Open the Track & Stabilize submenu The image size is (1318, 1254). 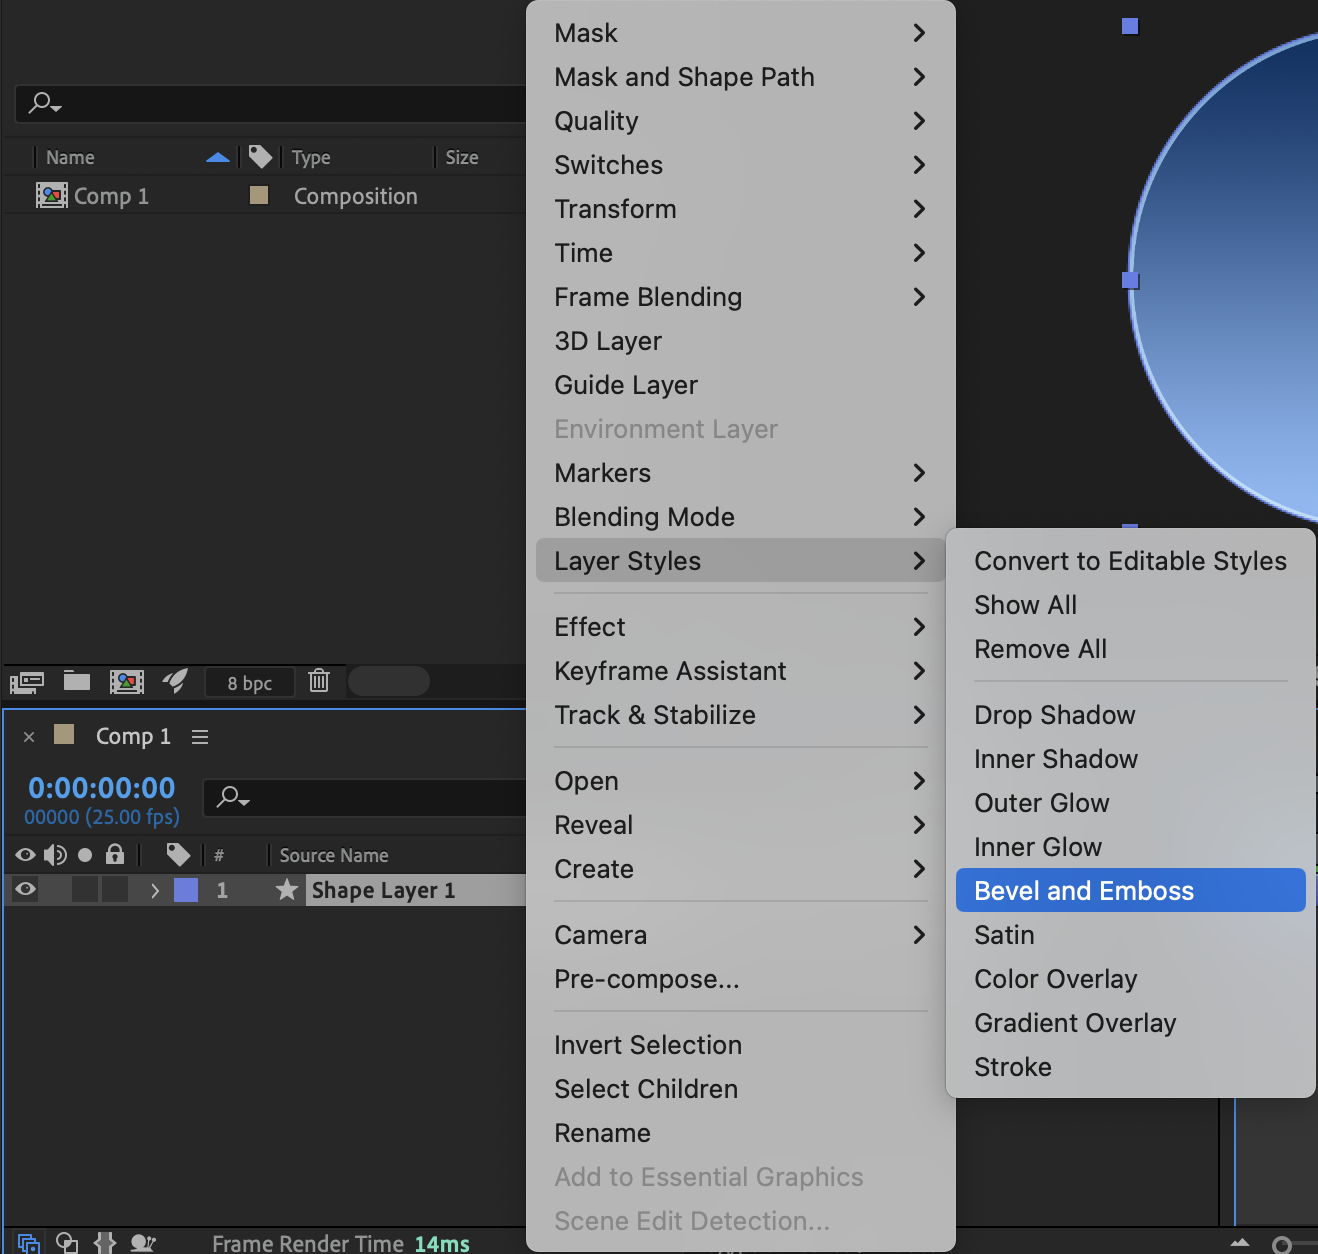741,715
